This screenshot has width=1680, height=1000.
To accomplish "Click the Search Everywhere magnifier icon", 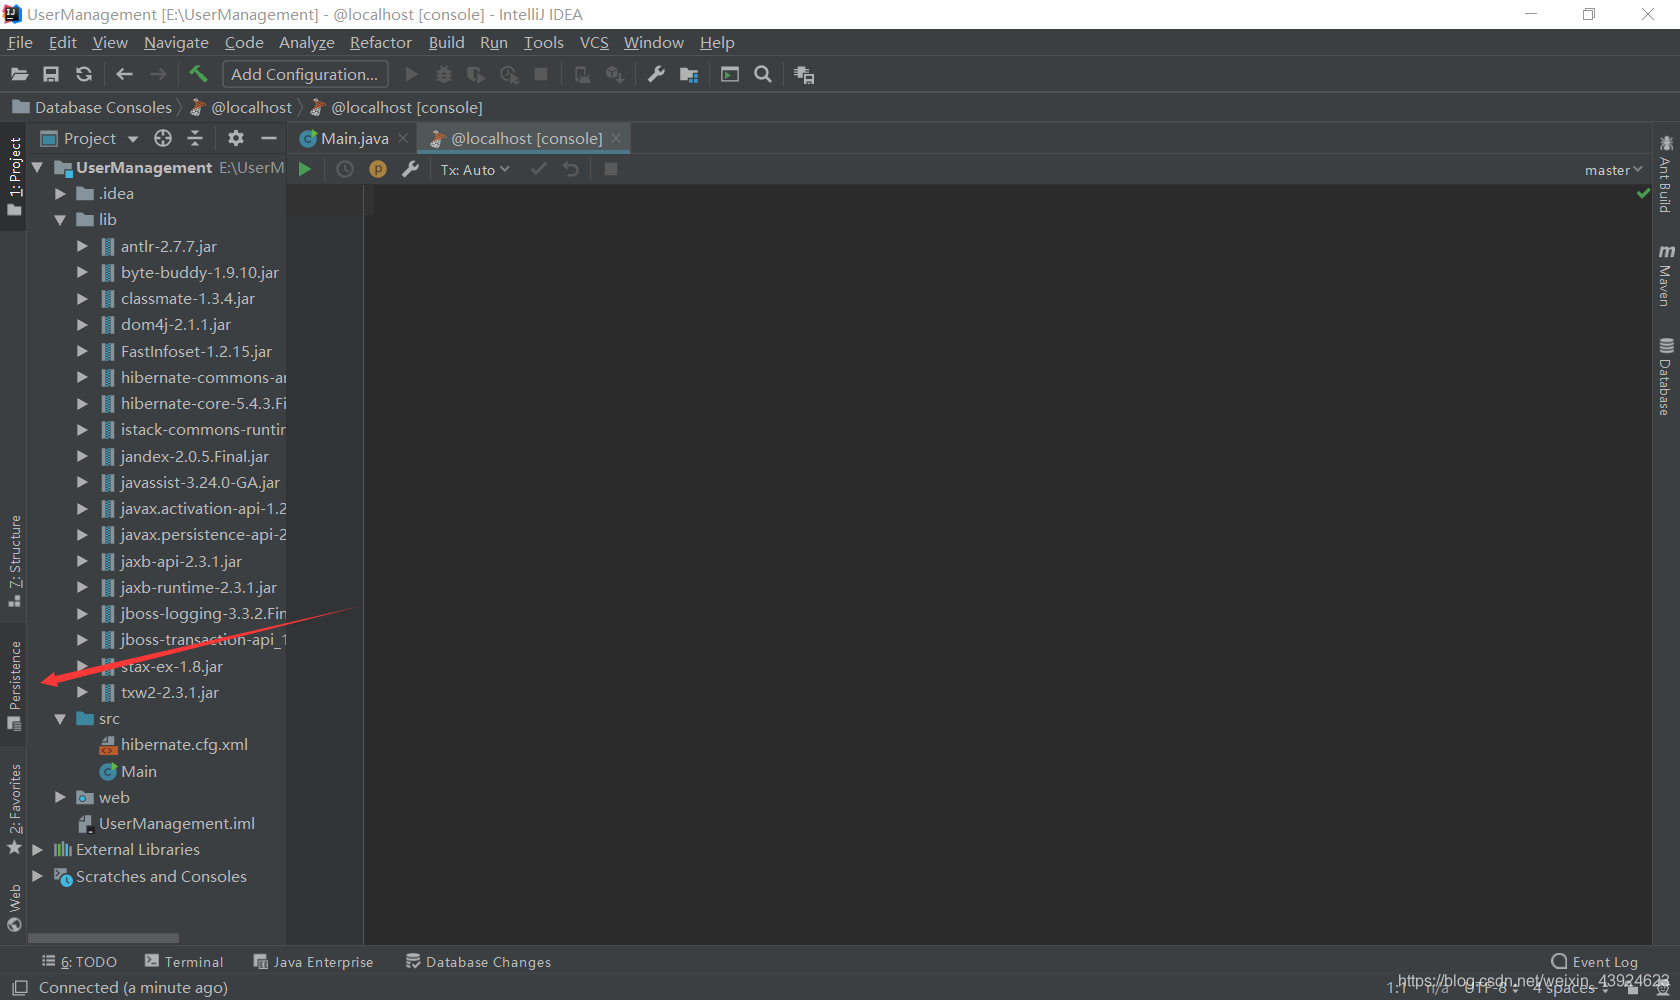I will point(763,74).
